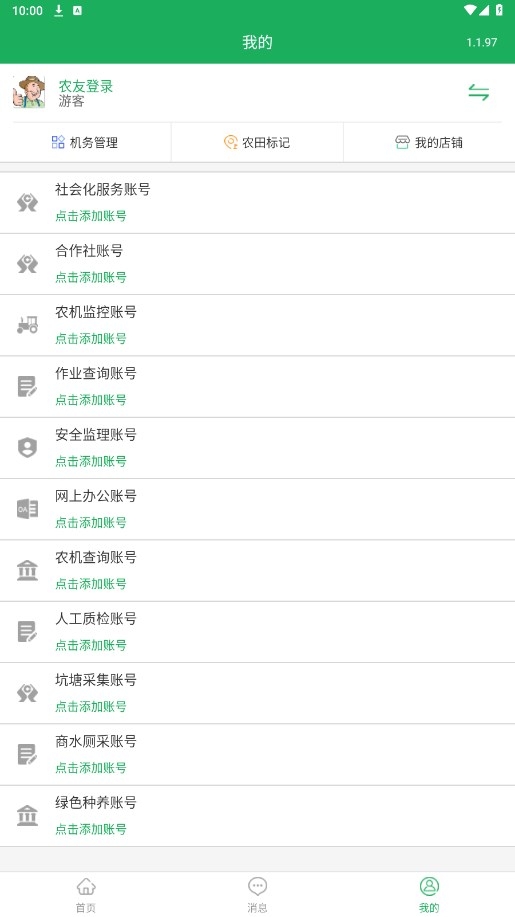This screenshot has width=515, height=917.
Task: Click bank icon for 绿色种养账号
Action: coord(27,815)
